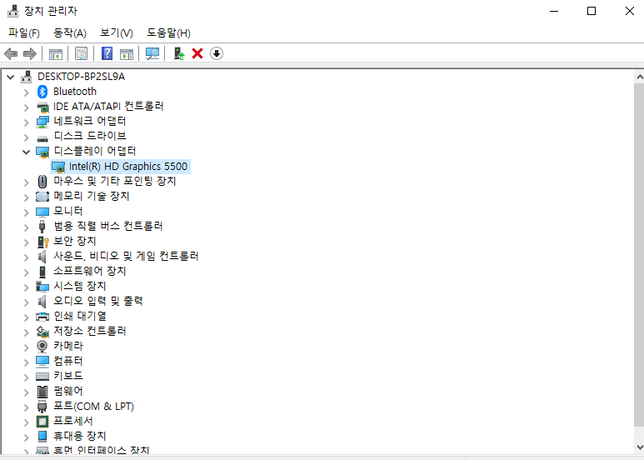Click the properties toolbar icon
The image size is (644, 460).
coord(81,53)
